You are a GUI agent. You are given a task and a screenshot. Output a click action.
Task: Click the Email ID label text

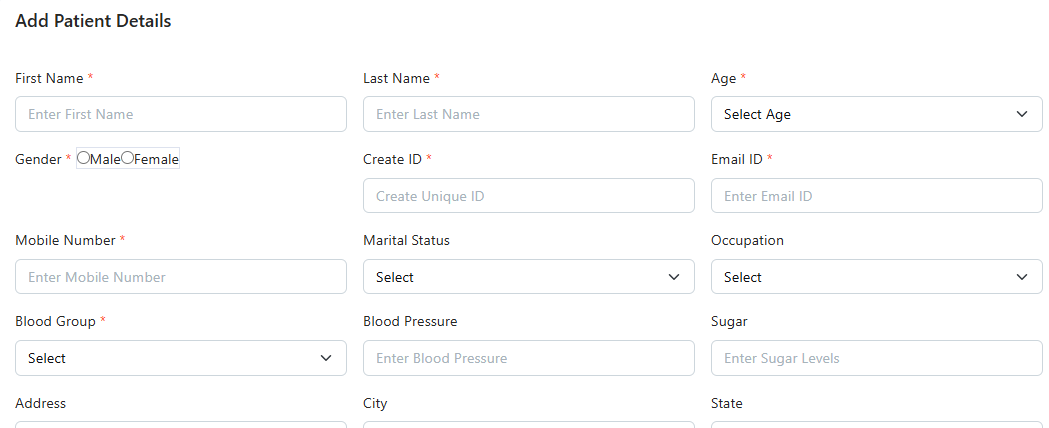click(736, 159)
